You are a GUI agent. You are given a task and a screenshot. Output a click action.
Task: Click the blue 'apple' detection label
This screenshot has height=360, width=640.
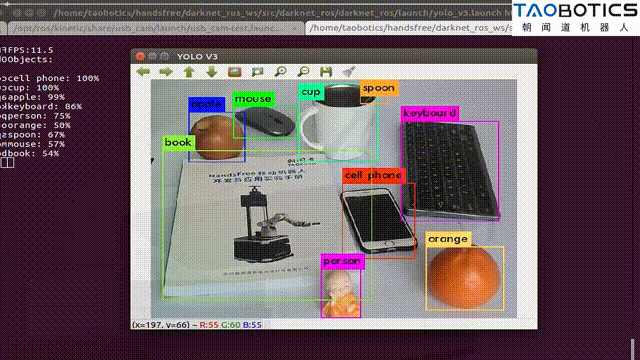click(x=207, y=104)
